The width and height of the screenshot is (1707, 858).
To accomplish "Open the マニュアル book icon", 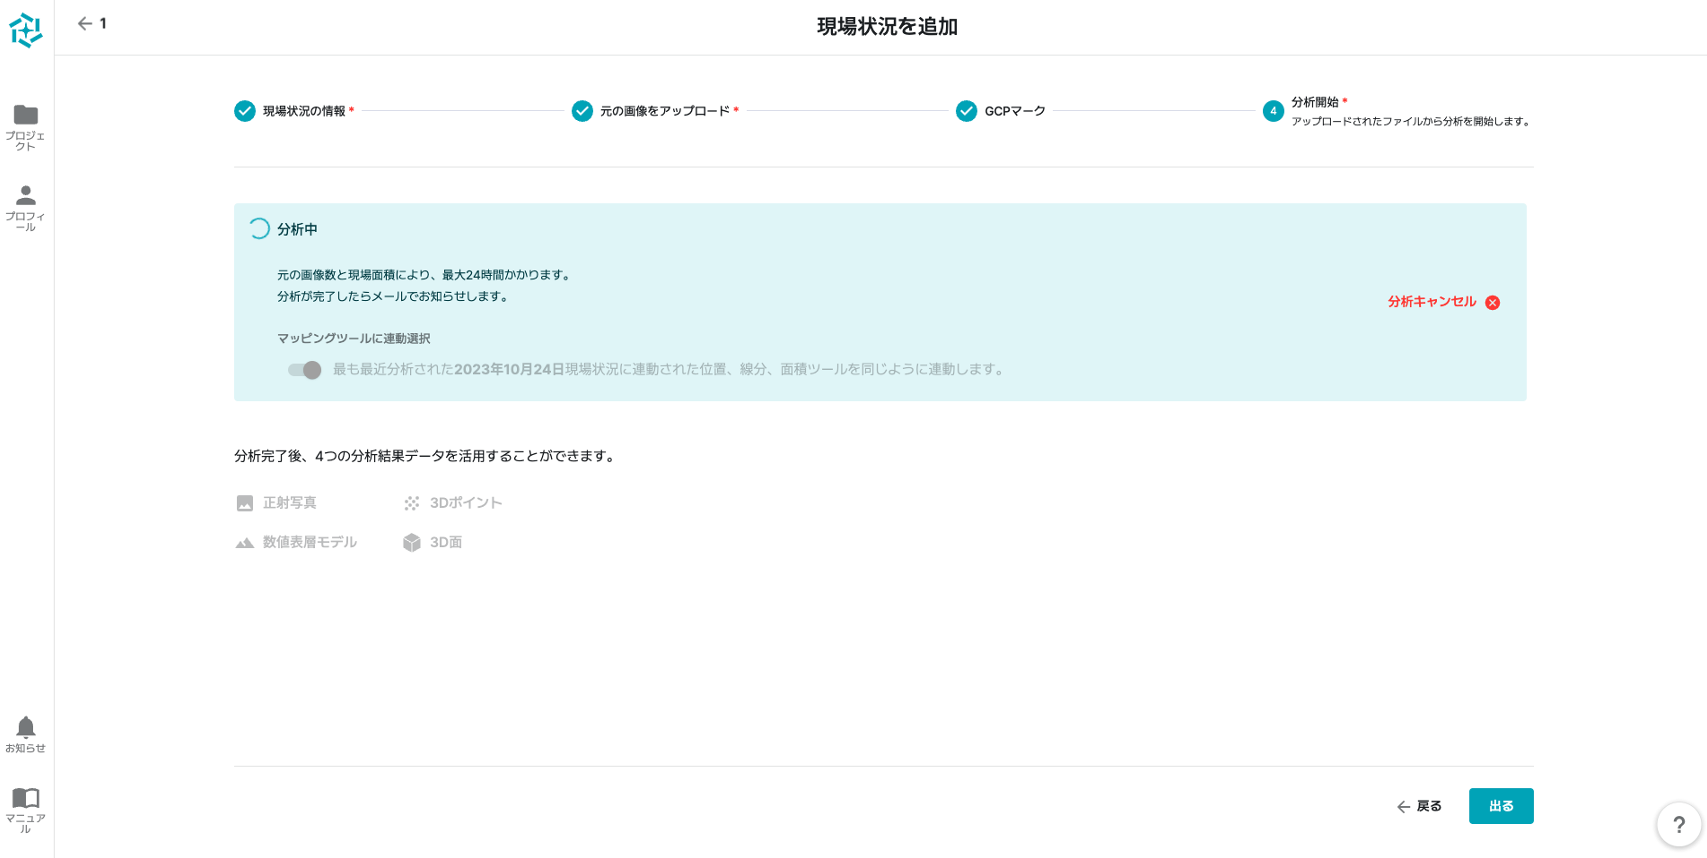I will [x=26, y=798].
